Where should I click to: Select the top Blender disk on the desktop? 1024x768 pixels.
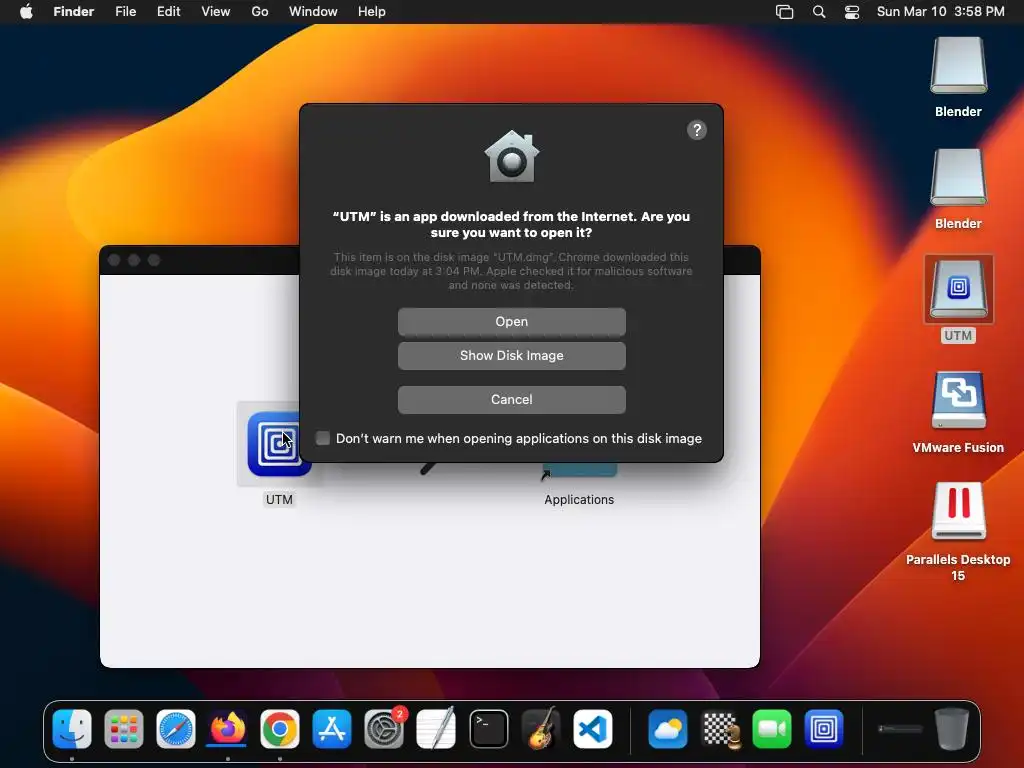958,65
